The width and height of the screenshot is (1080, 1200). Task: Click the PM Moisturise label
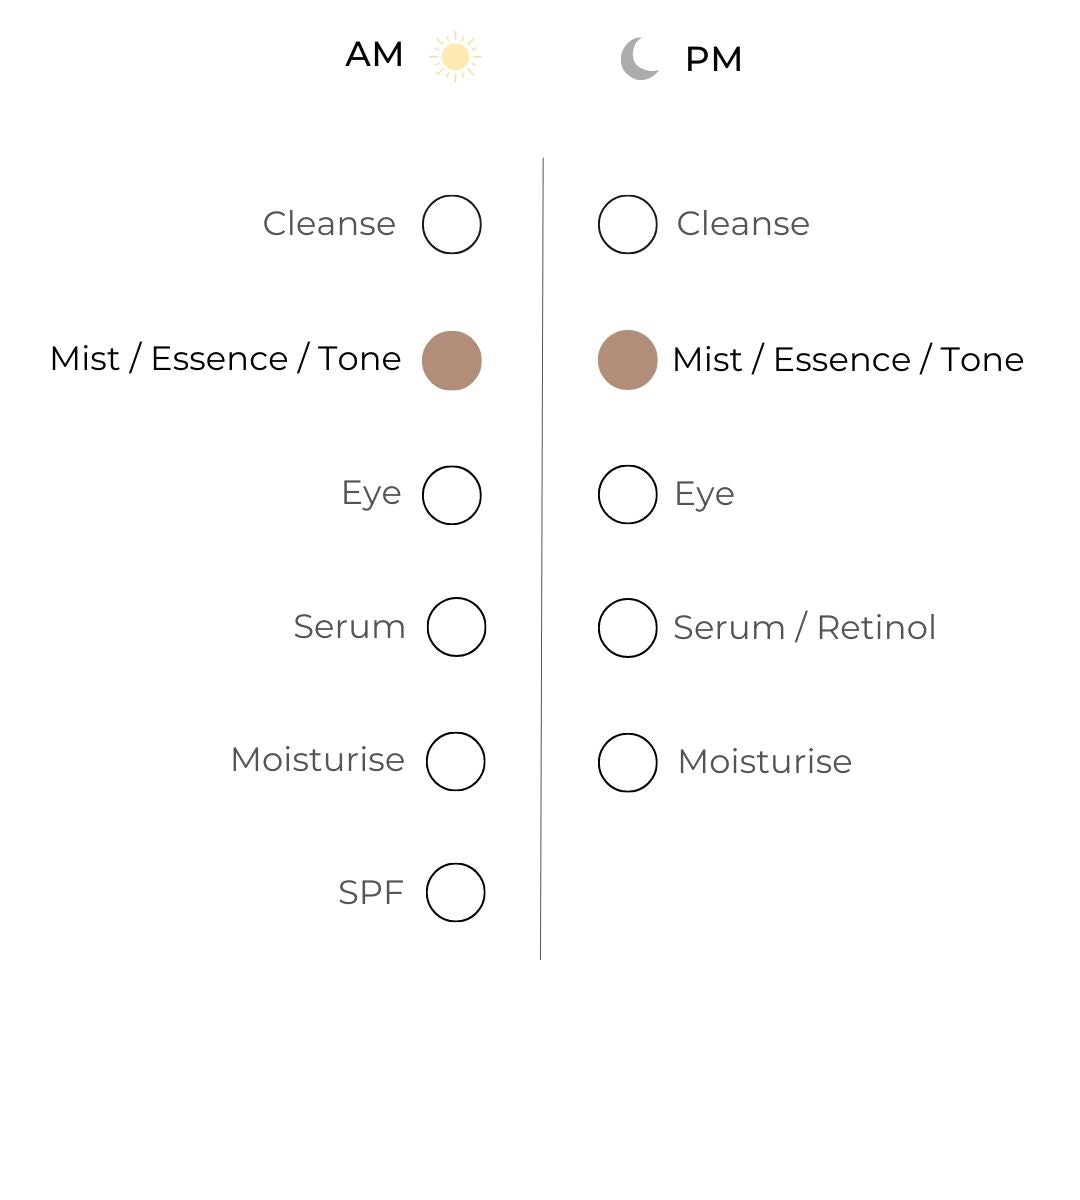click(x=764, y=762)
